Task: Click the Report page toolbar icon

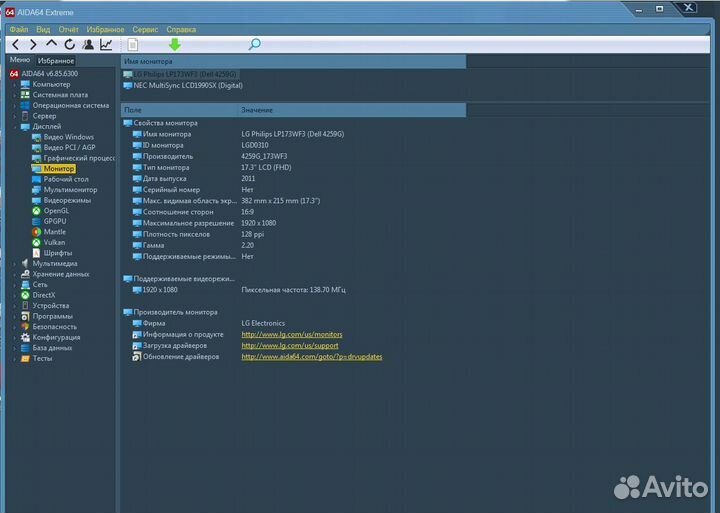Action: (133, 45)
